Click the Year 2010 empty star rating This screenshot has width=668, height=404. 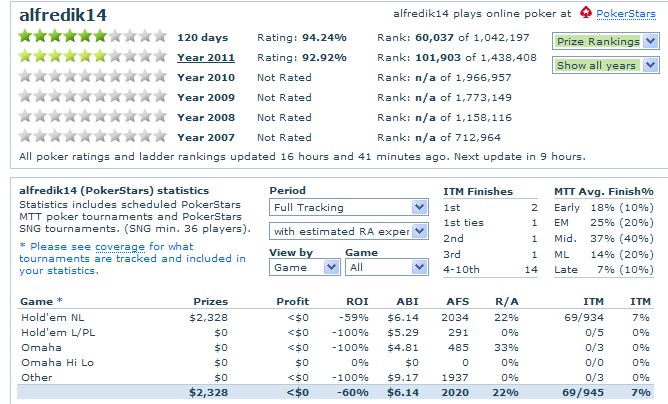(89, 77)
